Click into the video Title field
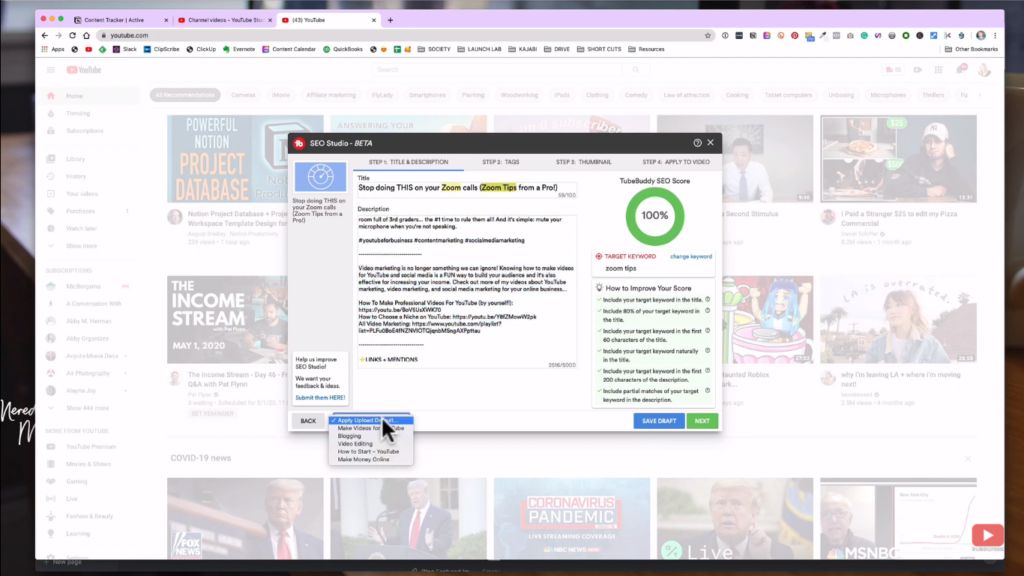 pyautogui.click(x=466, y=189)
